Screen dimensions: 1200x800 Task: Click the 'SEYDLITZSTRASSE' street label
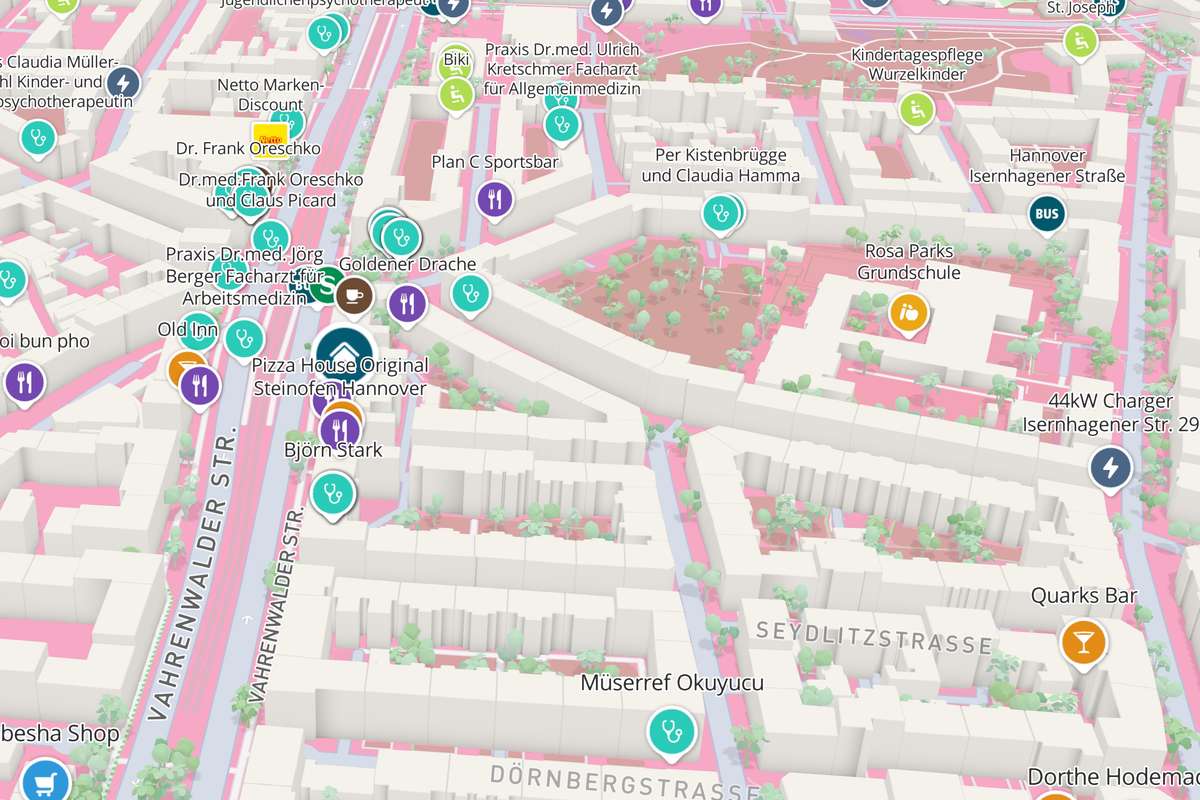point(875,638)
